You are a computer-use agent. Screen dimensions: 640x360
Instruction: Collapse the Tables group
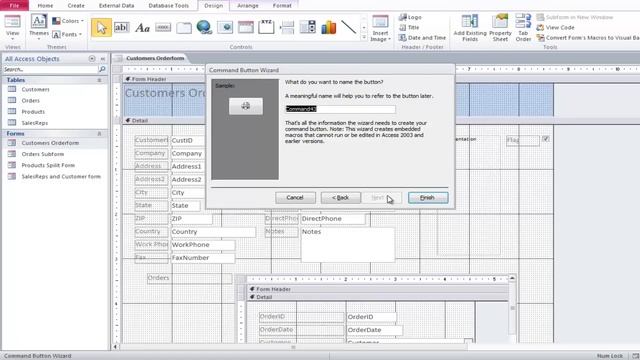(x=99, y=80)
